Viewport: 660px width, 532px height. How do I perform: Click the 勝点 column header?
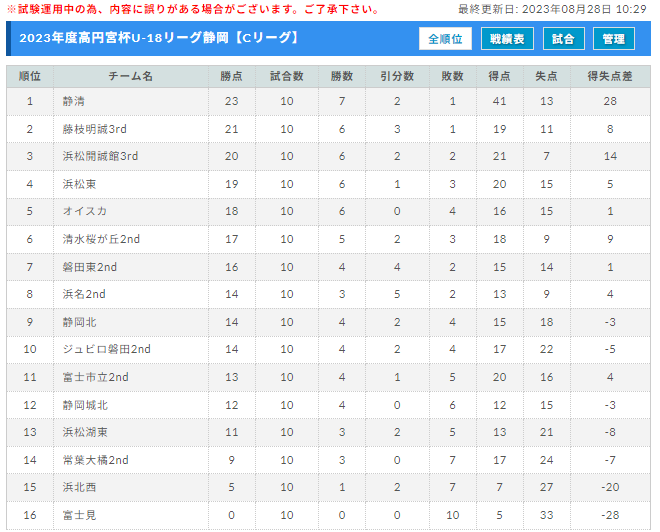(232, 76)
